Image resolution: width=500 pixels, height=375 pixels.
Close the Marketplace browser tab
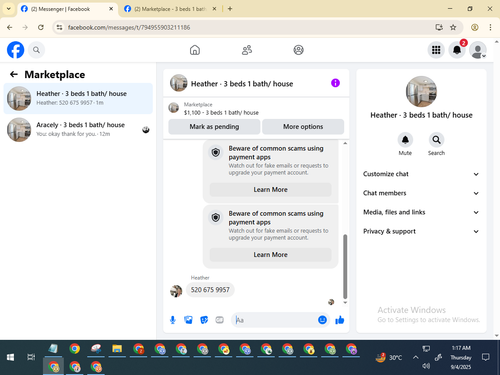pos(214,9)
